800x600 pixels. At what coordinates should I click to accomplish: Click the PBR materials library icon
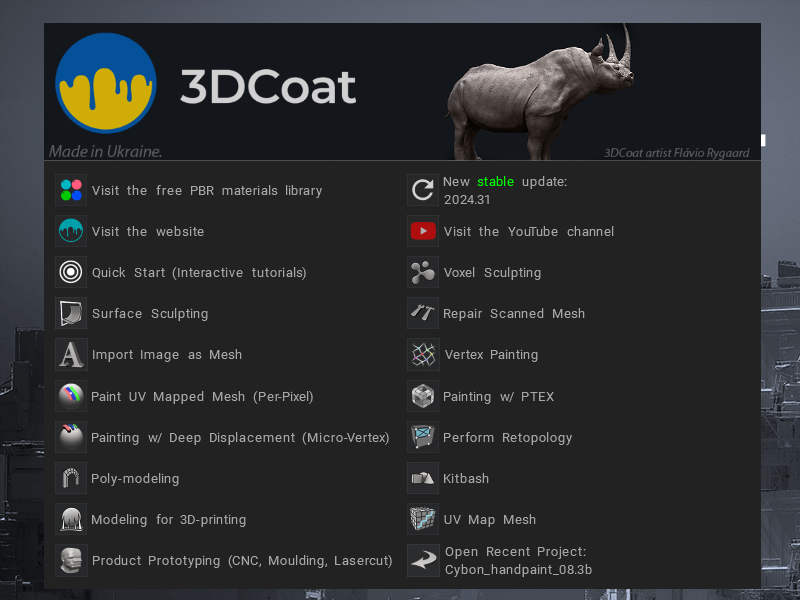pyautogui.click(x=71, y=190)
